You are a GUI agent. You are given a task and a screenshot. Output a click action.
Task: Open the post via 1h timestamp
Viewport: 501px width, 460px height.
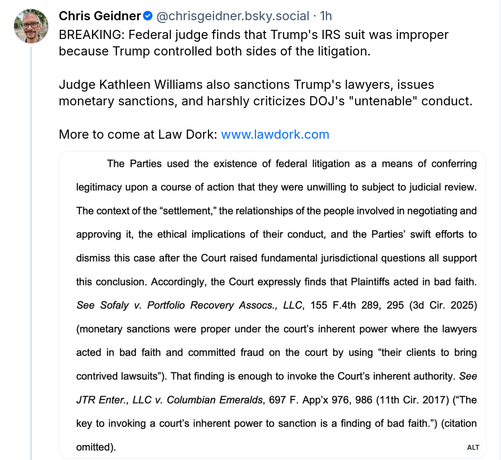tap(326, 16)
